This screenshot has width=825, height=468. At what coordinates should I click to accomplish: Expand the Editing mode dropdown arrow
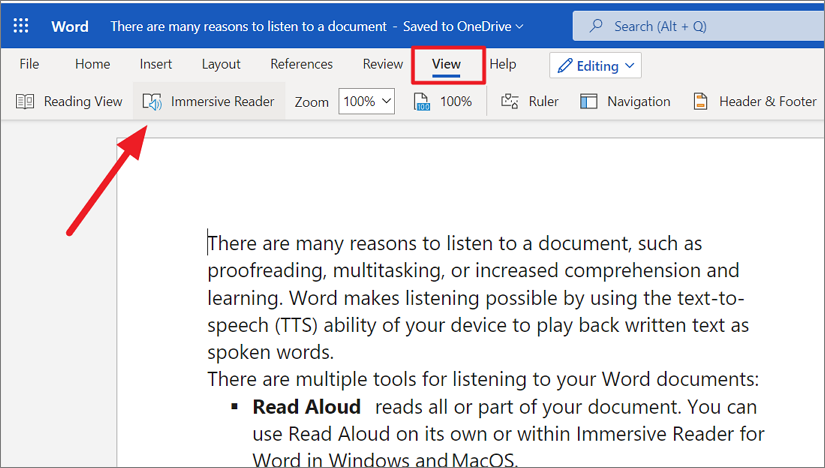click(630, 66)
